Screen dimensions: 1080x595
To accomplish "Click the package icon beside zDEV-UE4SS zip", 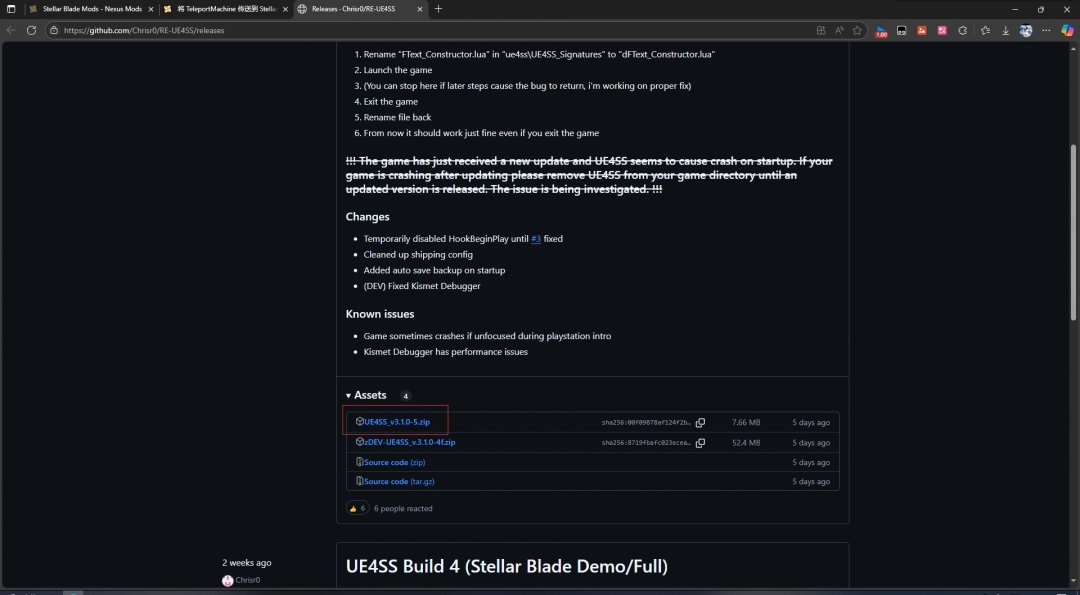I will pyautogui.click(x=360, y=441).
